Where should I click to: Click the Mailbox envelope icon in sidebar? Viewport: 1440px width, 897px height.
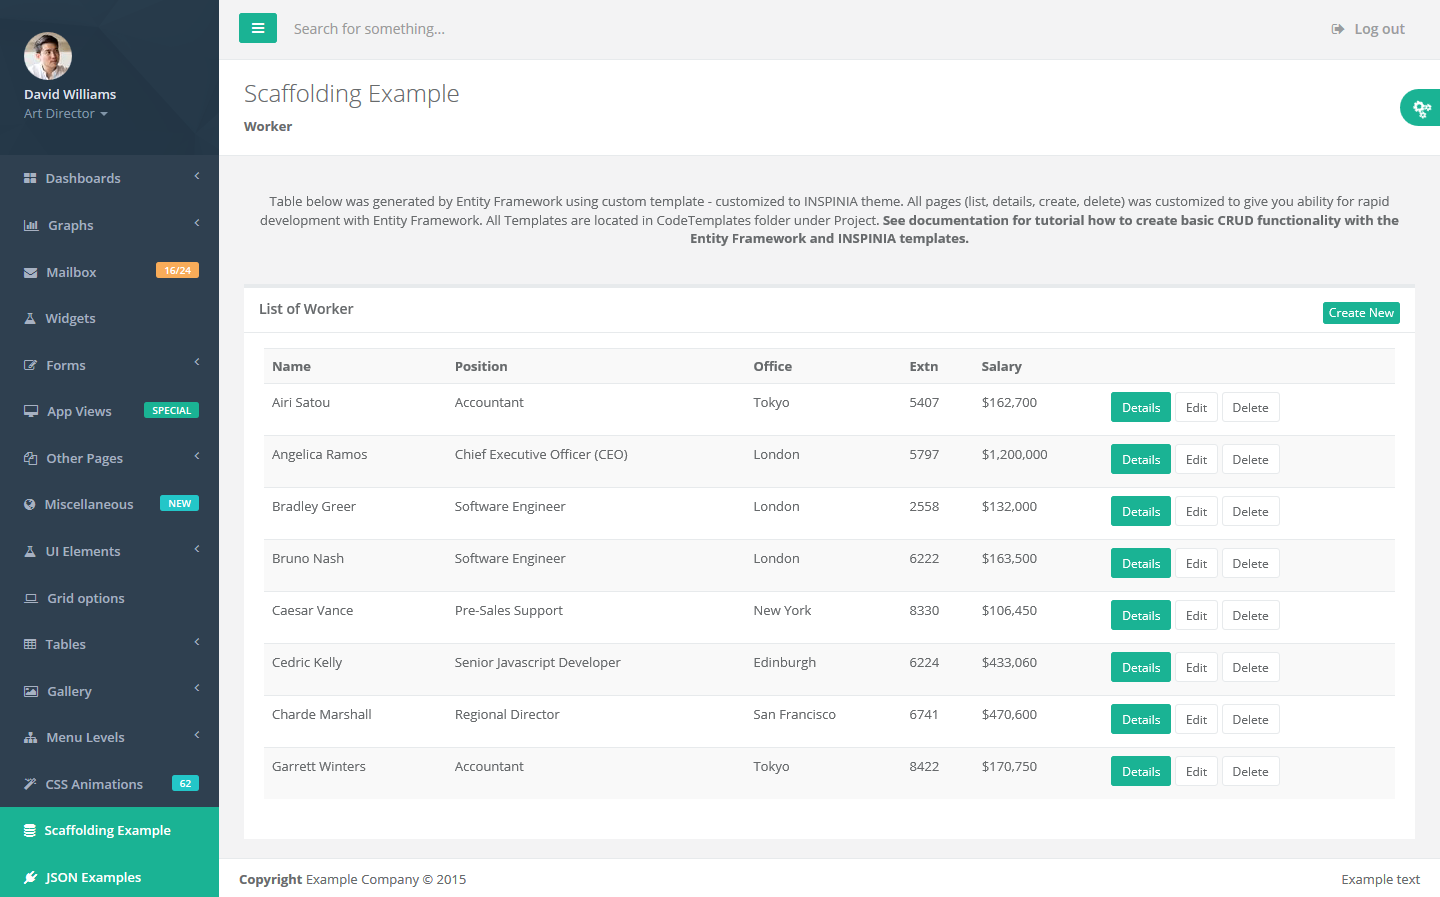point(30,273)
